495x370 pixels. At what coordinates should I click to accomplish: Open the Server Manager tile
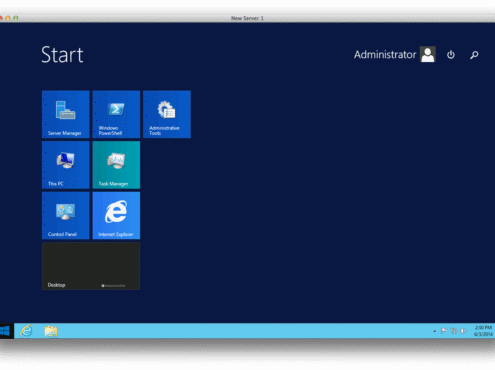pyautogui.click(x=66, y=114)
